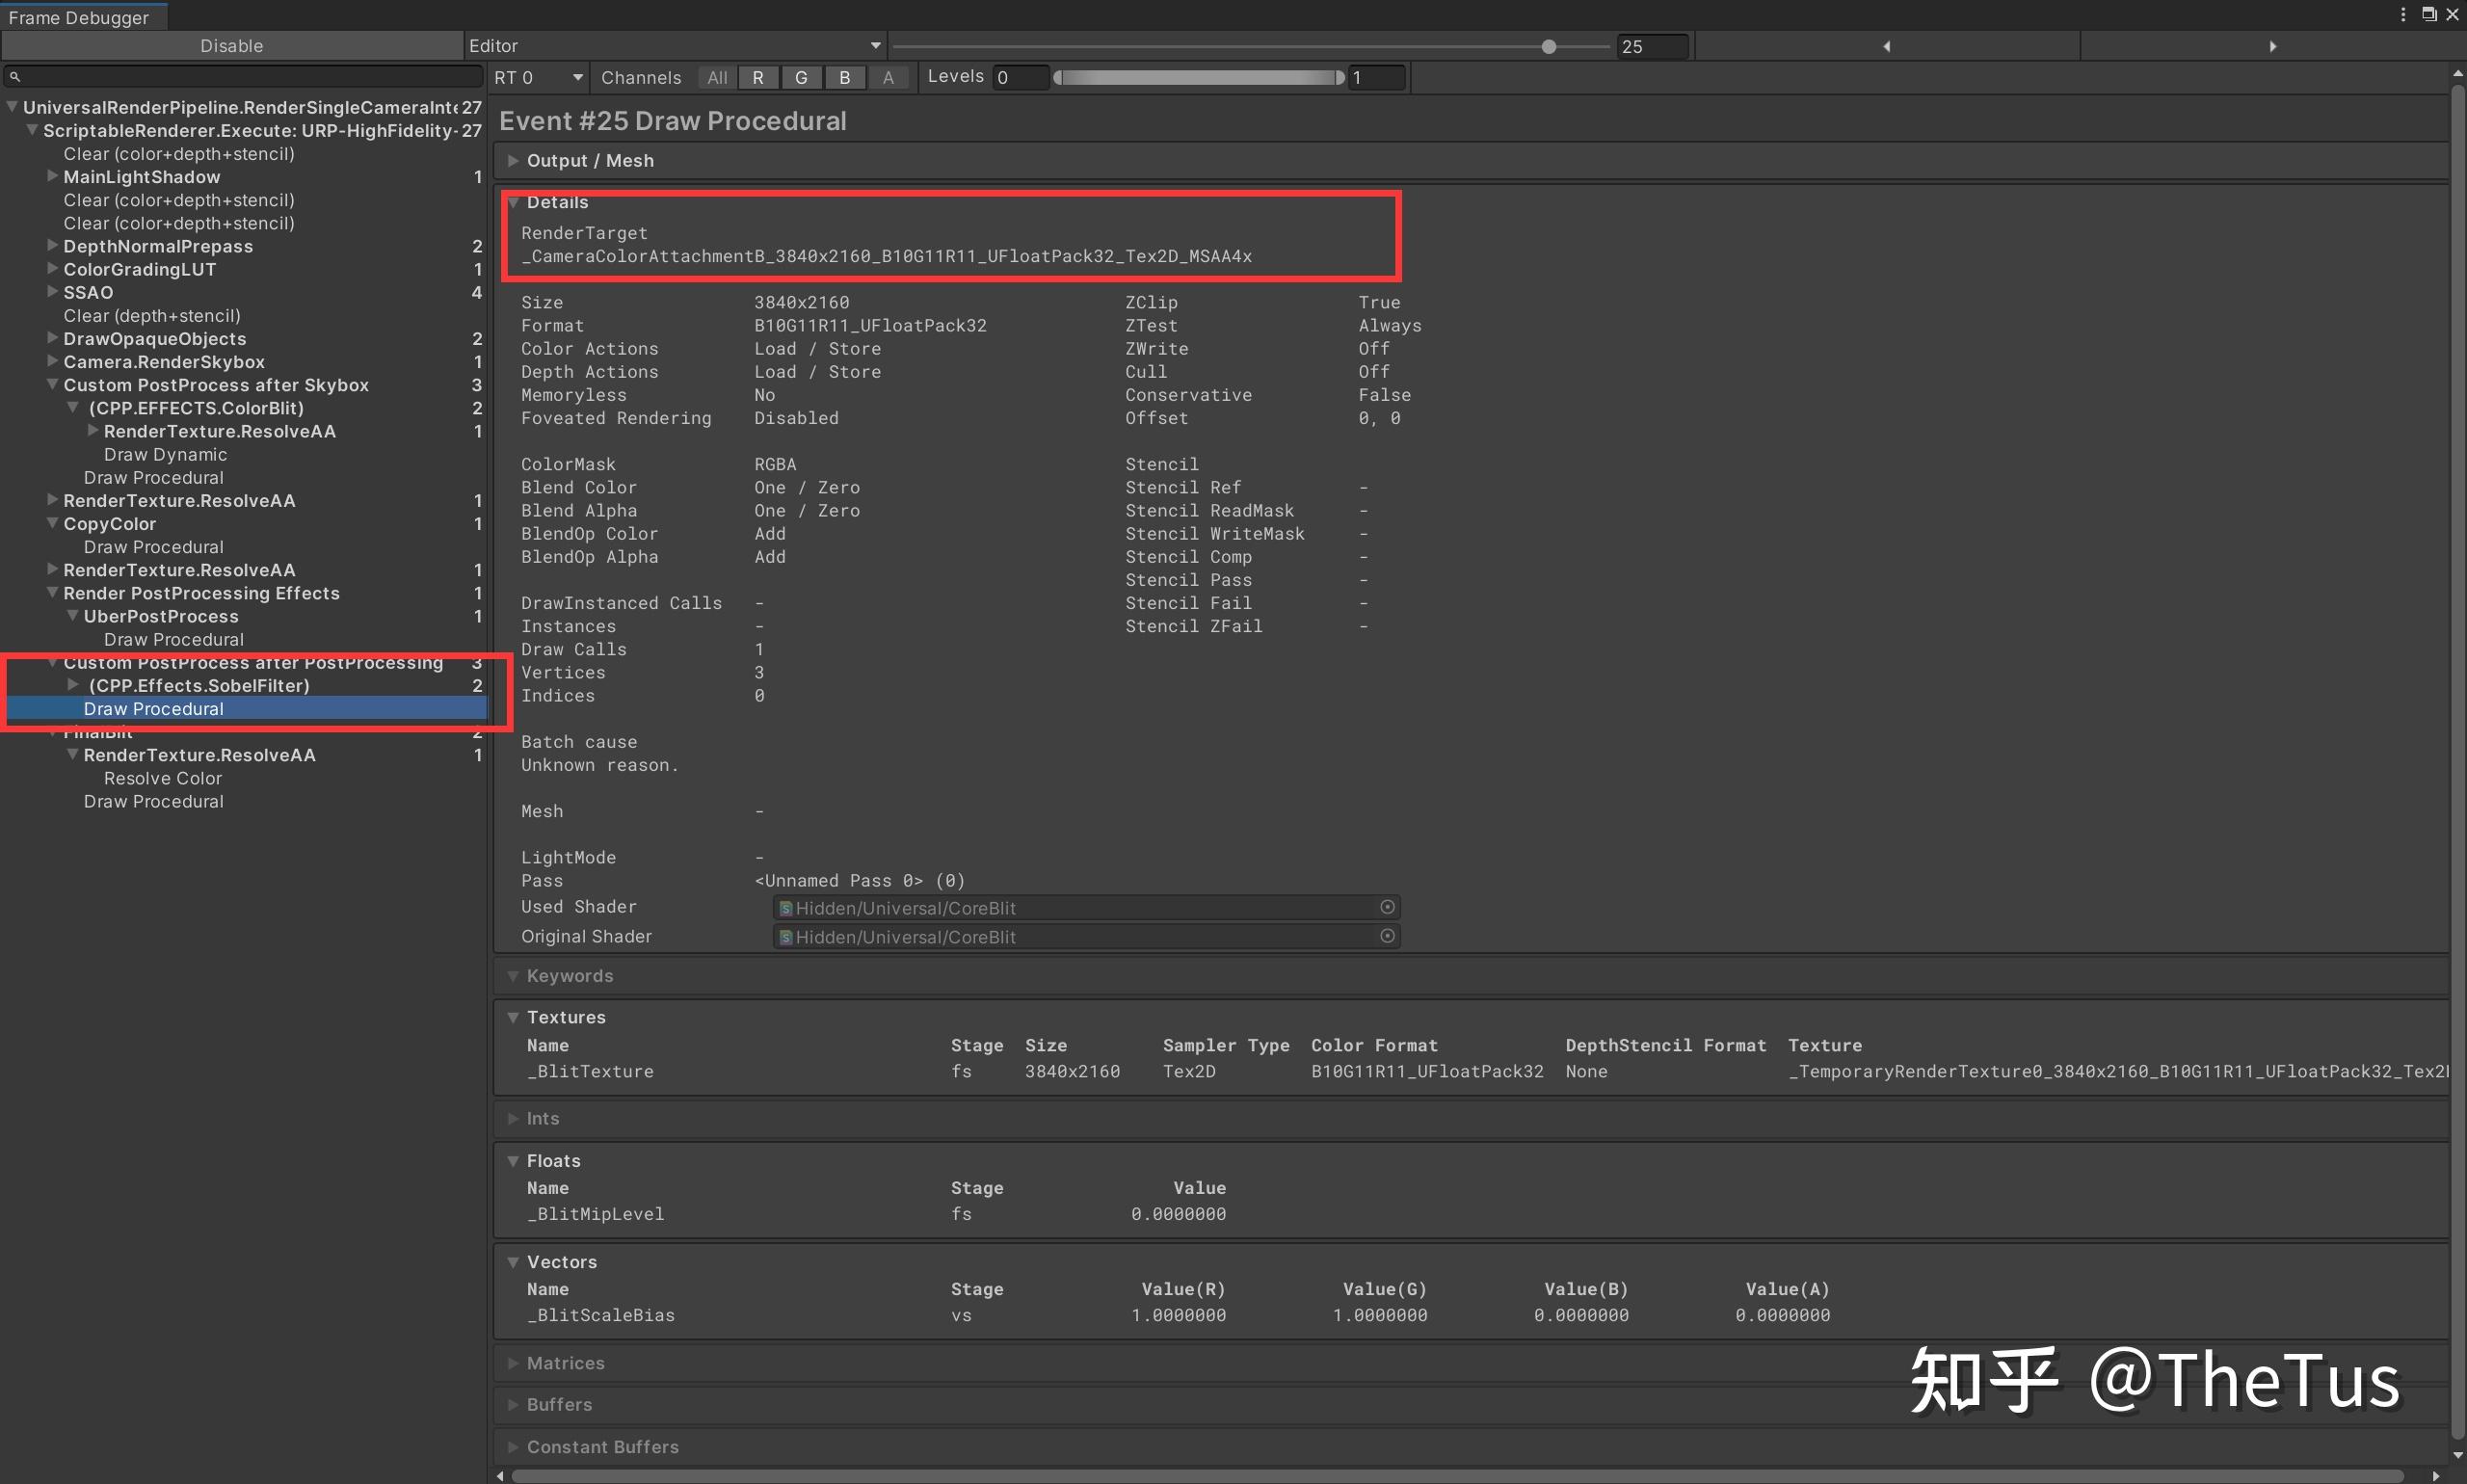Select the All channels option
Viewport: 2467px width, 1484px height.
(x=717, y=77)
